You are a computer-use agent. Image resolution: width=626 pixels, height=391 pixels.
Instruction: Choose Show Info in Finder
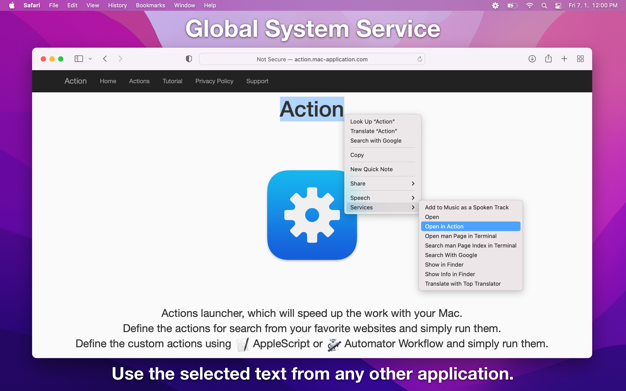(471, 274)
